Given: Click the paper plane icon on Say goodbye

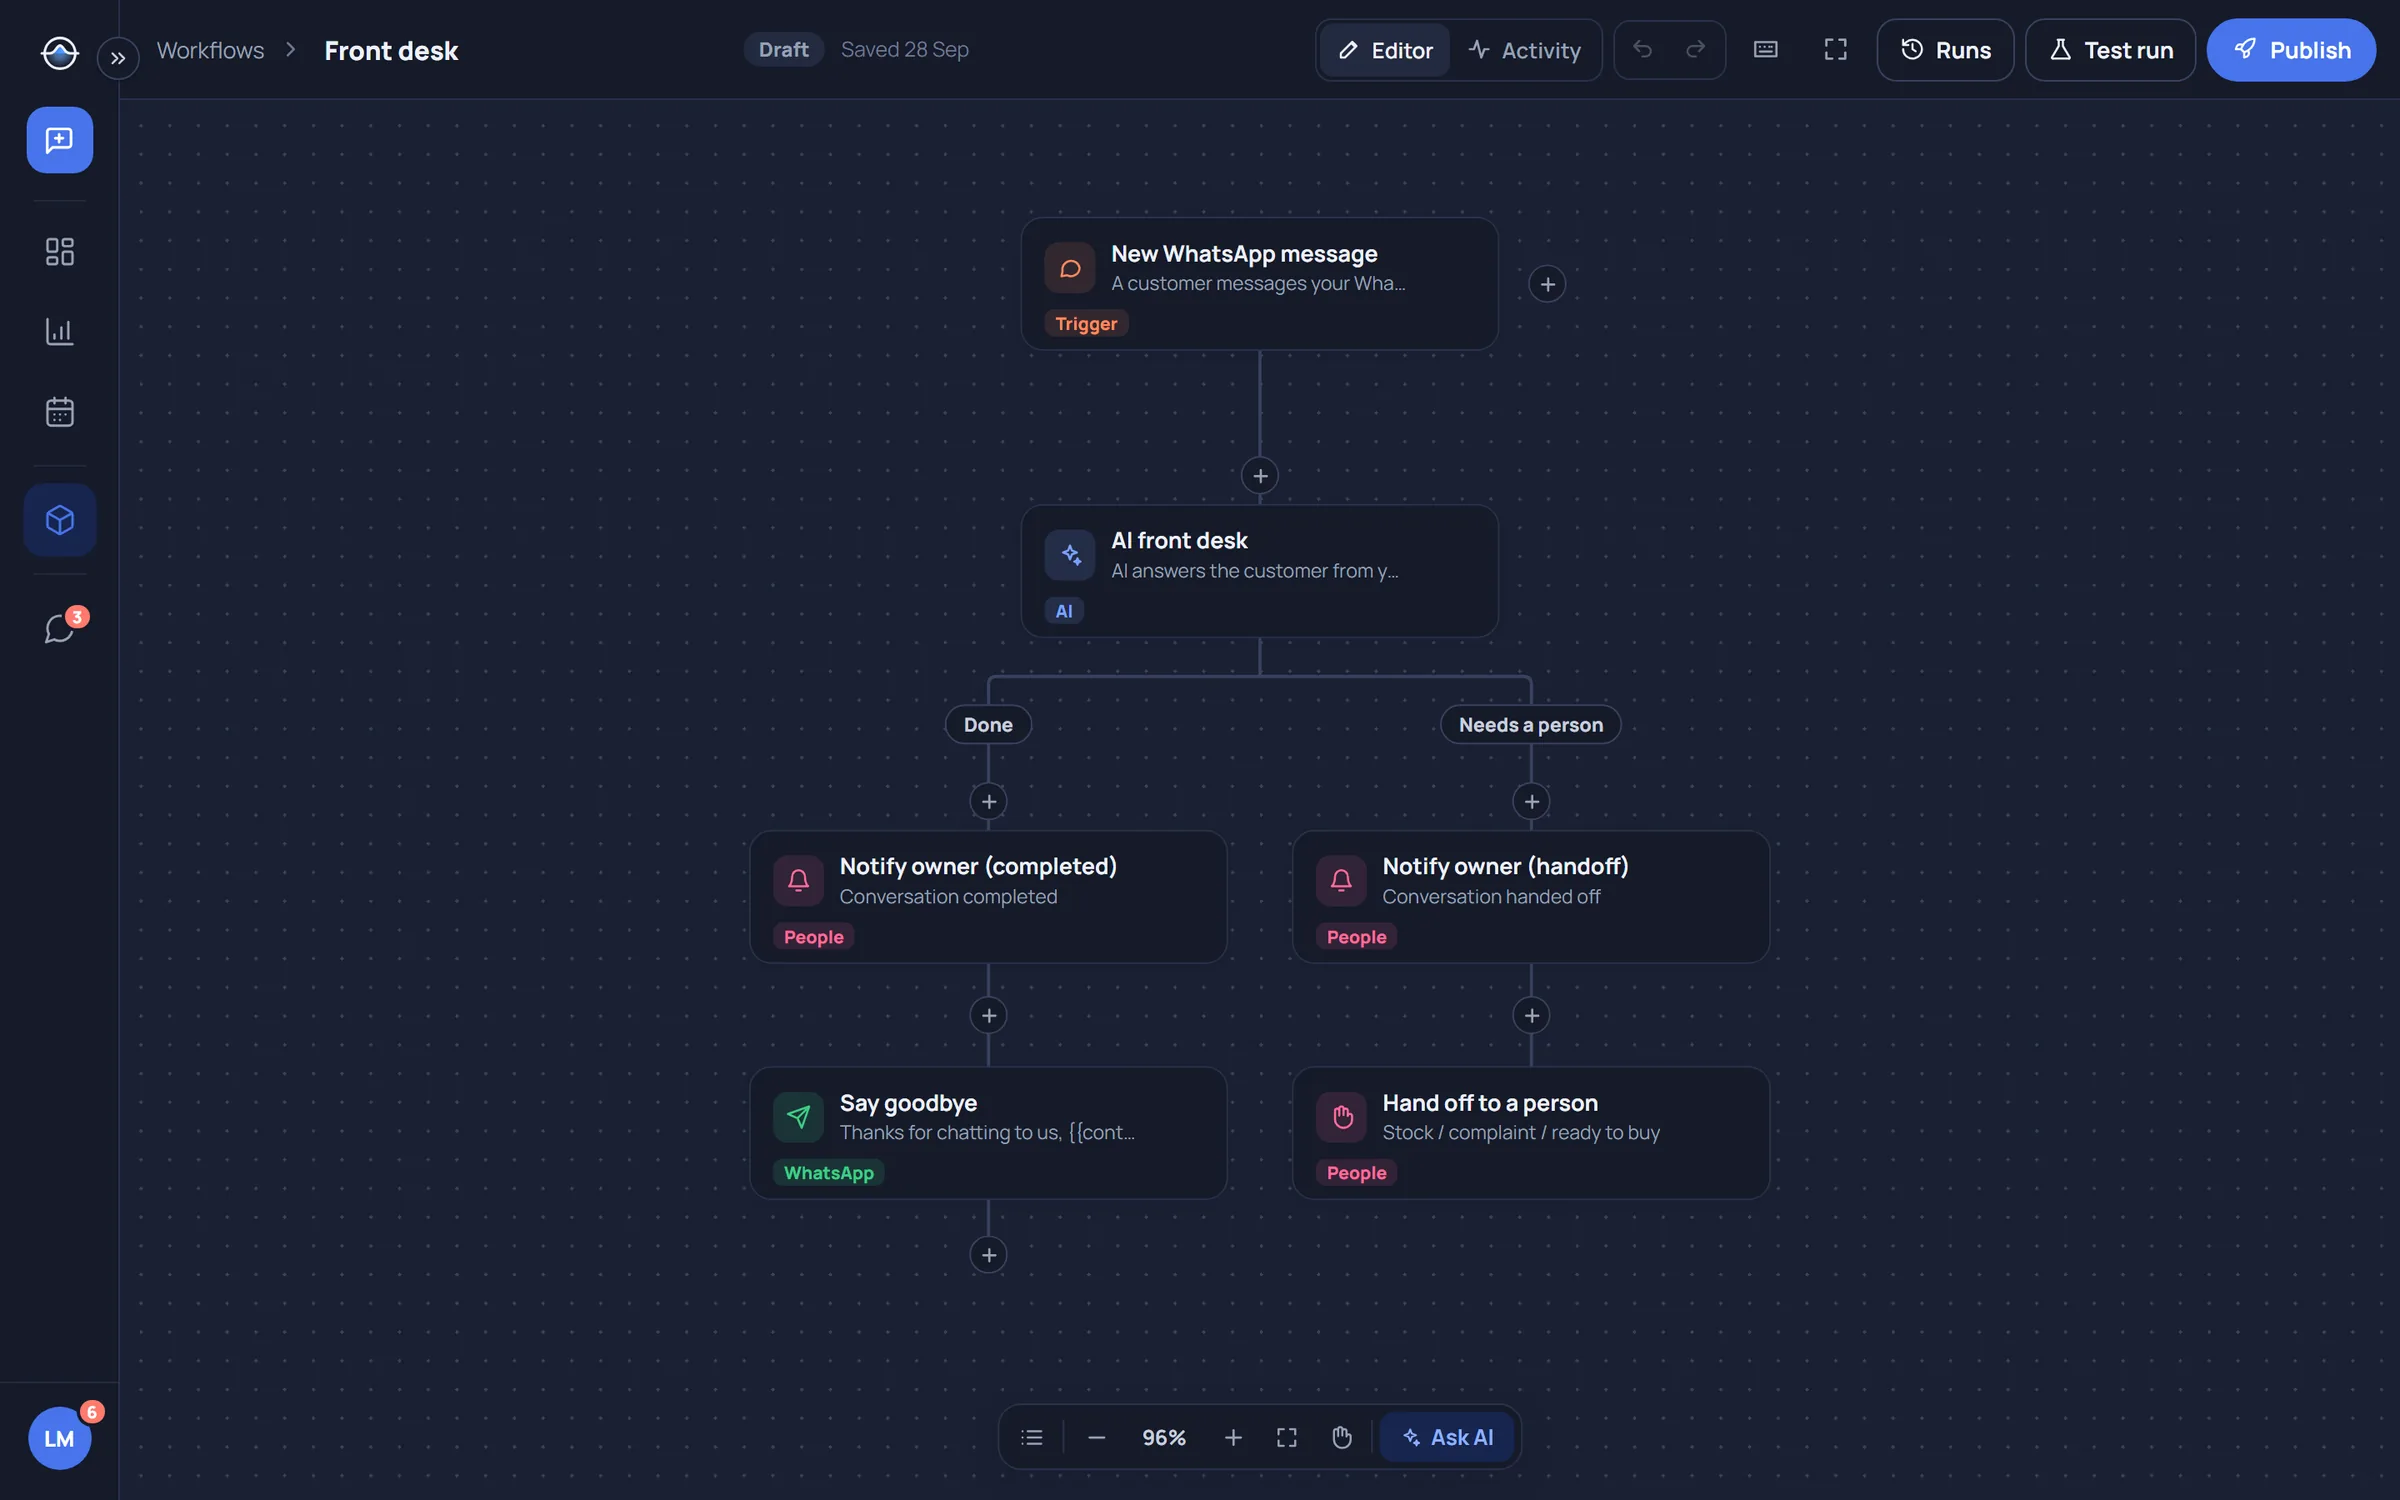Looking at the screenshot, I should 798,1117.
